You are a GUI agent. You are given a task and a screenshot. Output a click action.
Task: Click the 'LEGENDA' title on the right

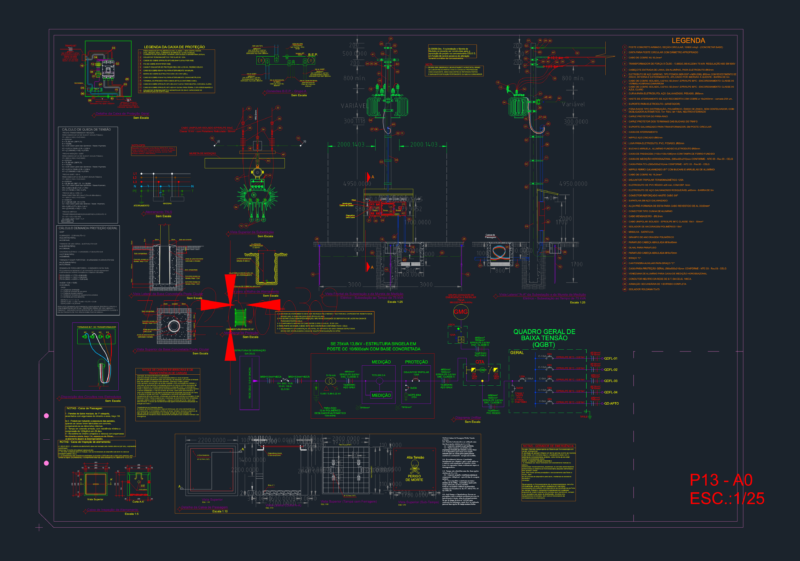click(x=688, y=40)
